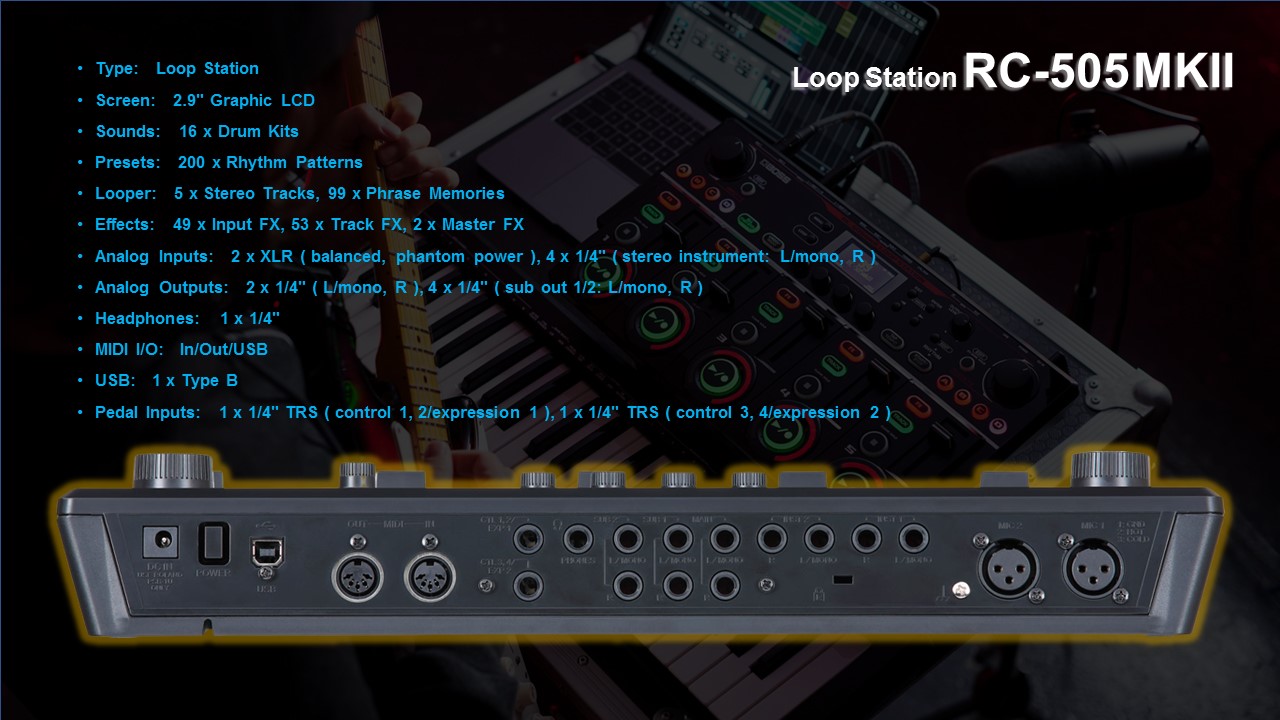1280x720 pixels.
Task: Click the "USB: 1 x Type B" line
Action: tap(166, 380)
